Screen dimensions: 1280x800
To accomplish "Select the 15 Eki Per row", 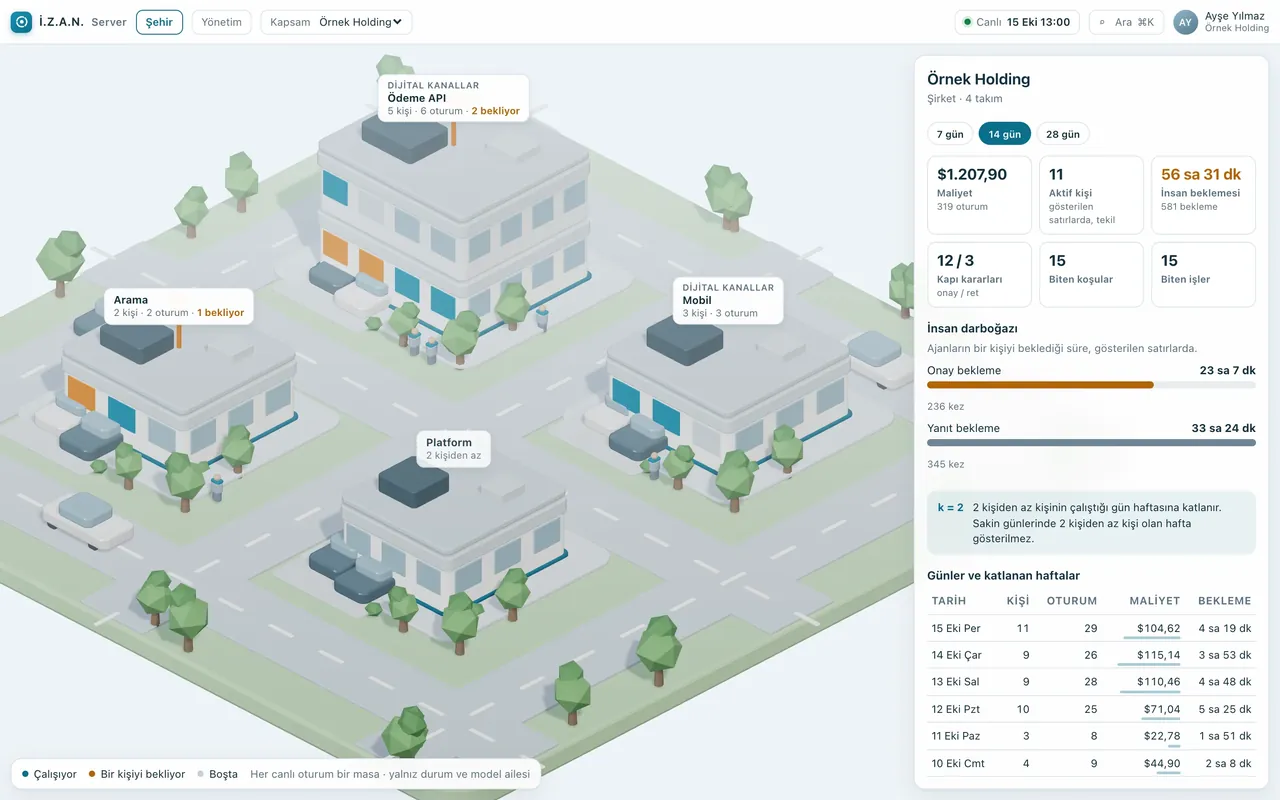I will point(1091,628).
